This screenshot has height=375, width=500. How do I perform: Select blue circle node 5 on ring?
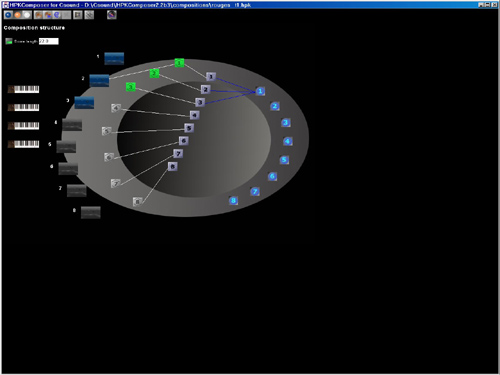284,160
